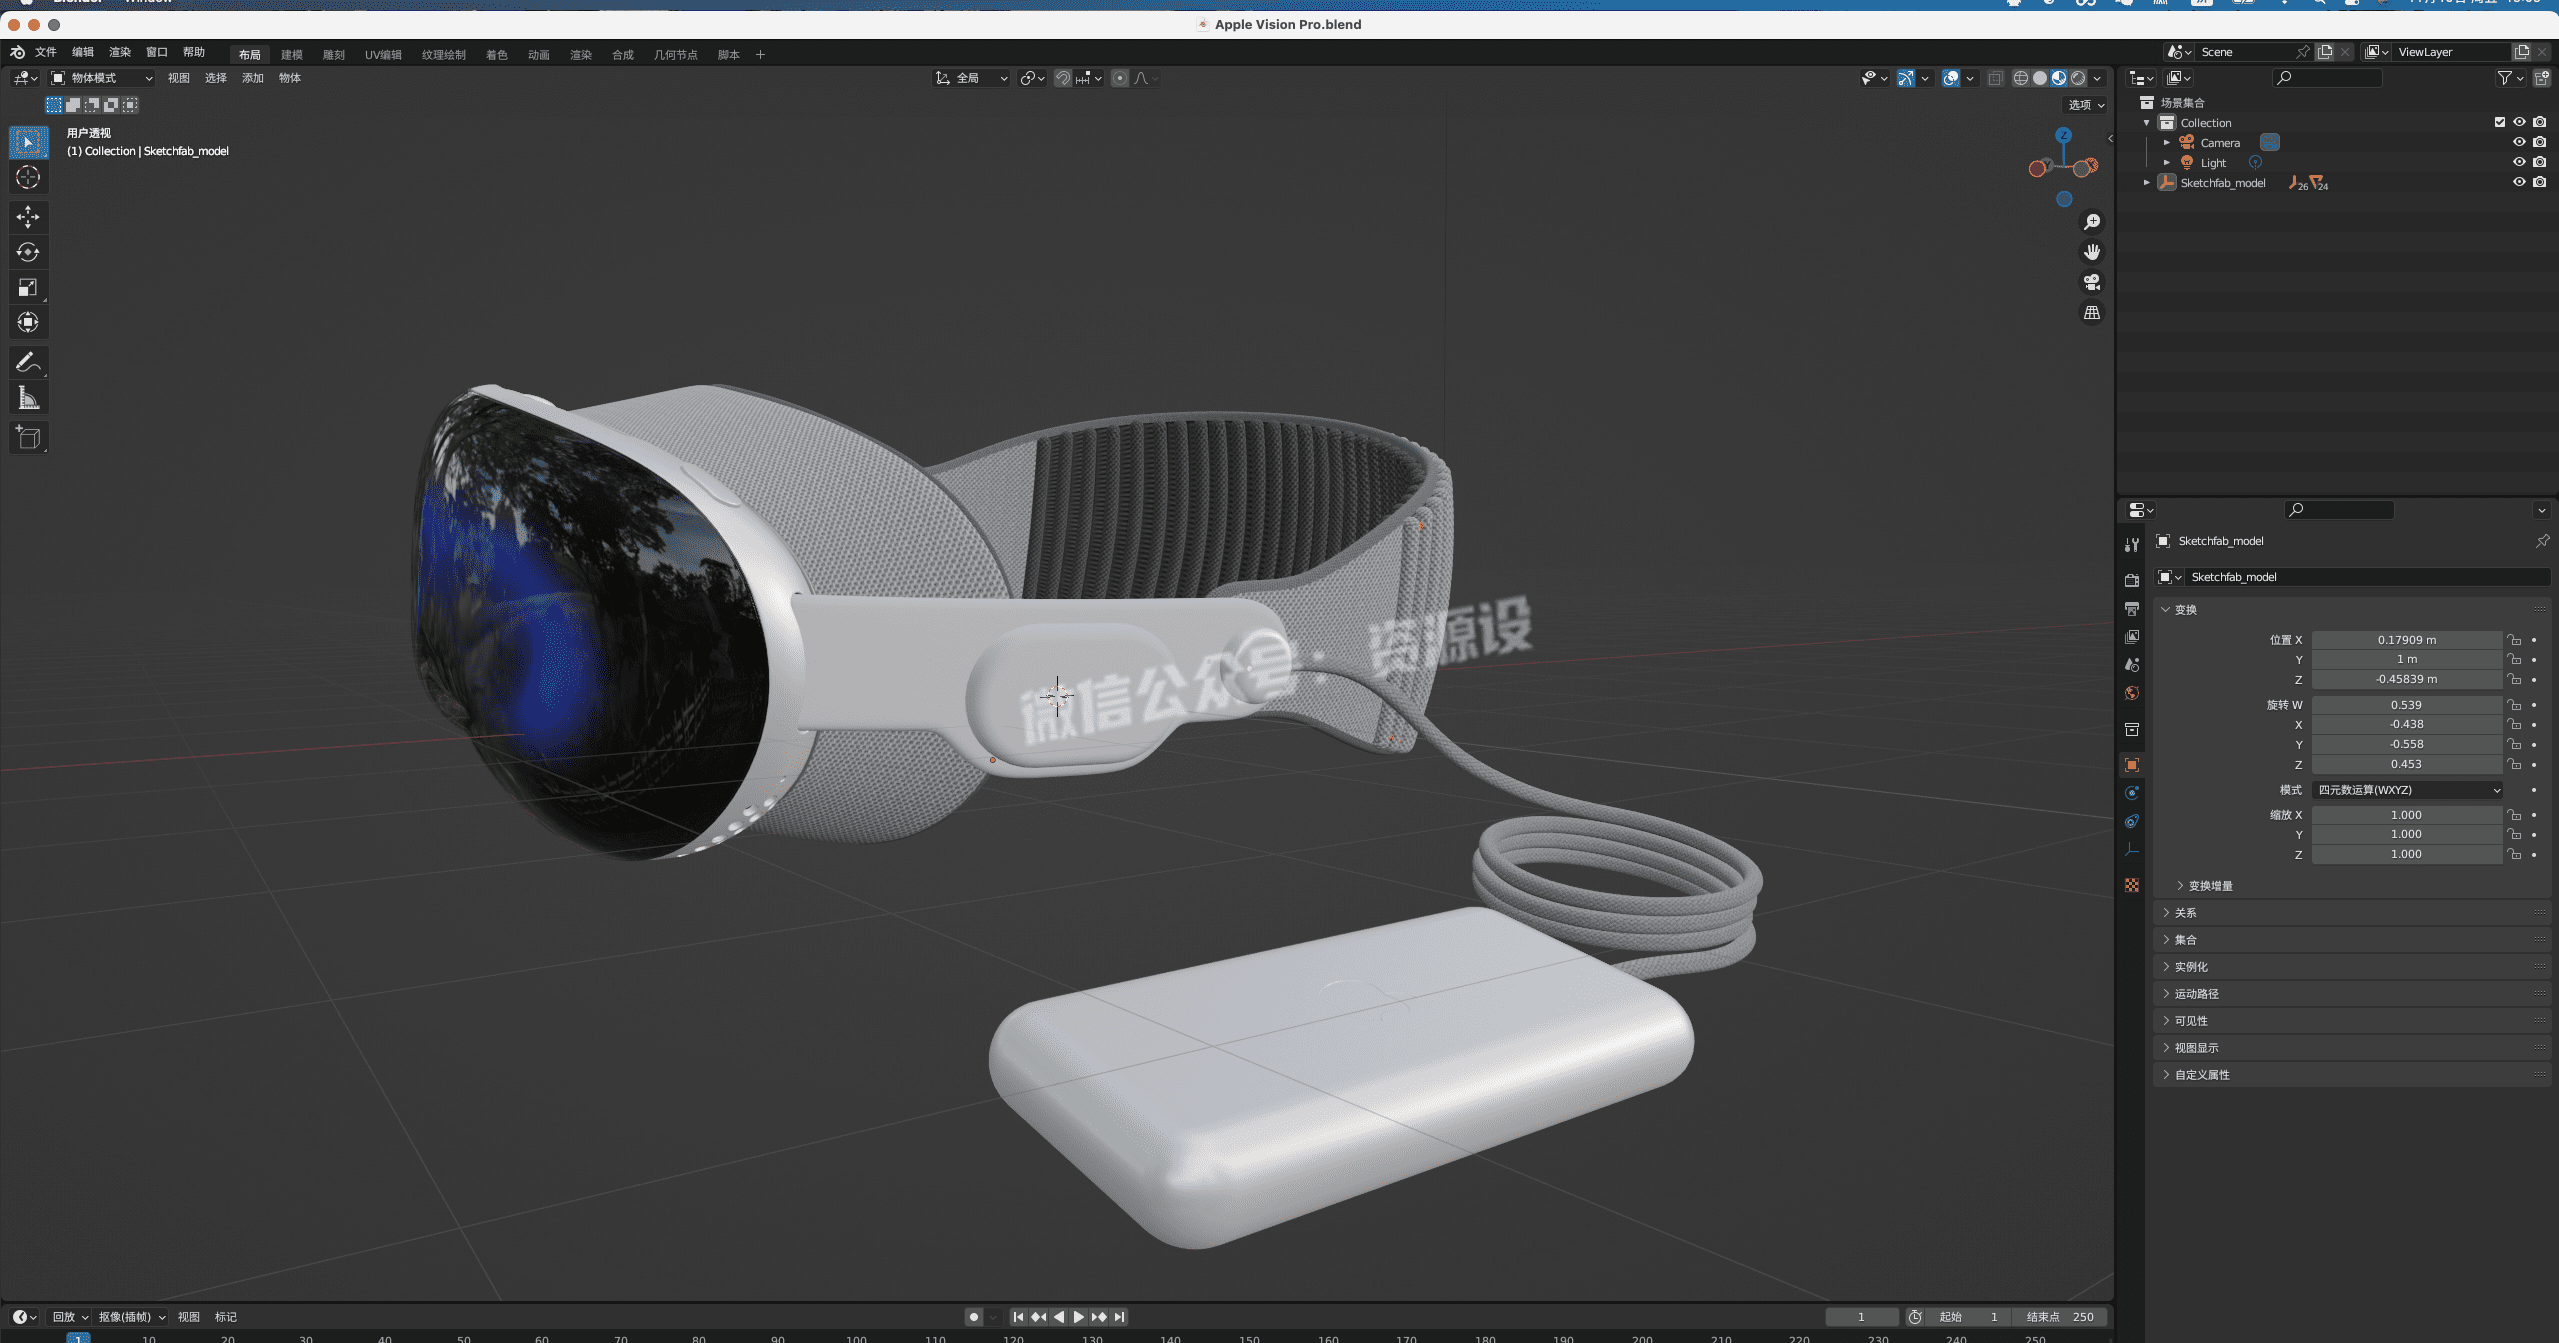This screenshot has height=1343, width=2559.
Task: Open the 选项 options dropdown
Action: [2086, 105]
